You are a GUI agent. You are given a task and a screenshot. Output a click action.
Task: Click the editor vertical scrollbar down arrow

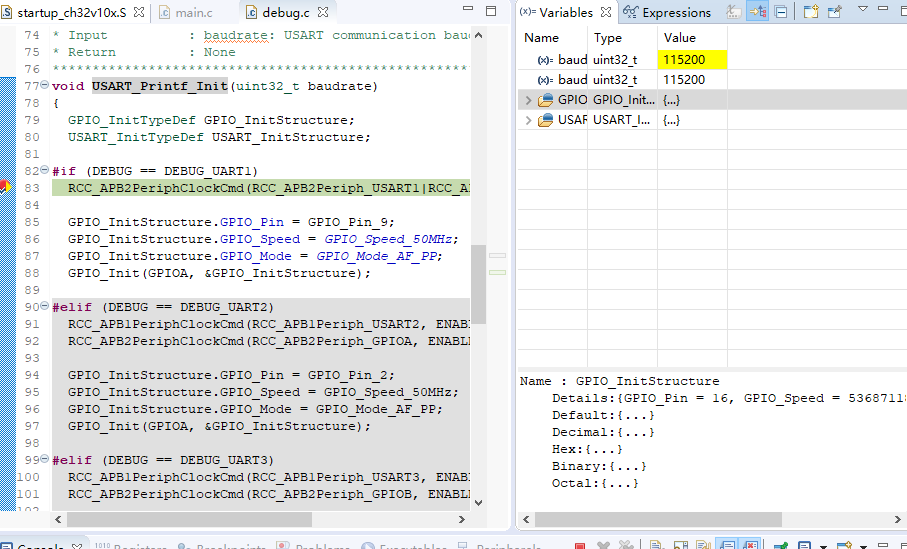(x=478, y=502)
